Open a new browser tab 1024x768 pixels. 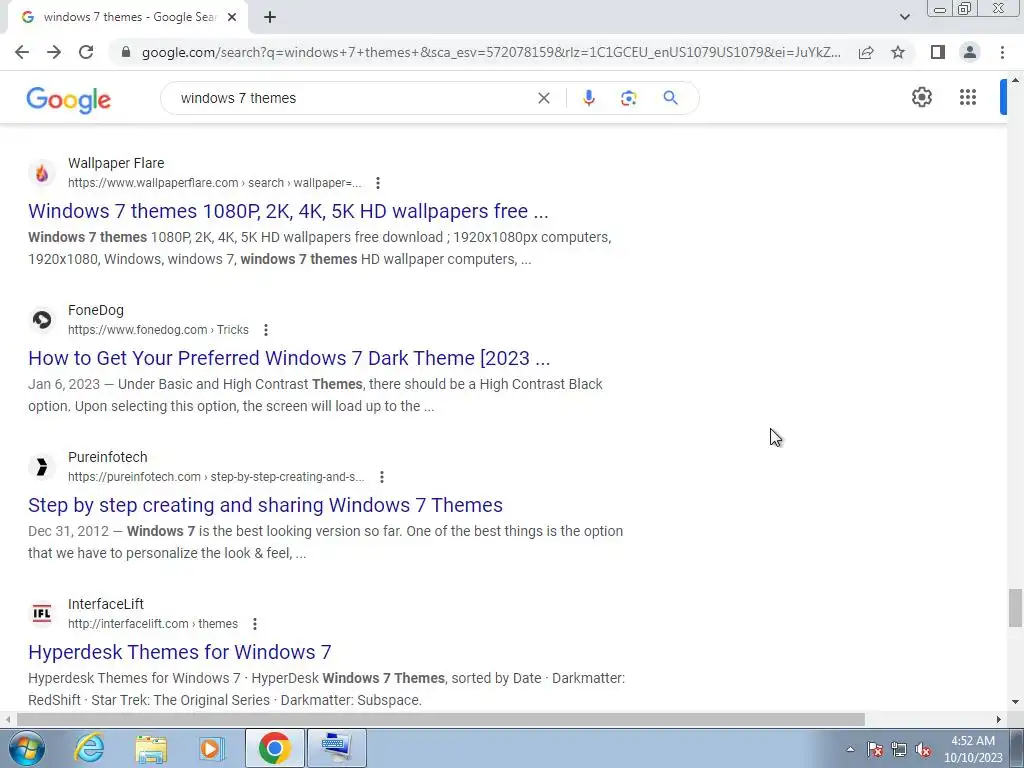[x=270, y=18]
